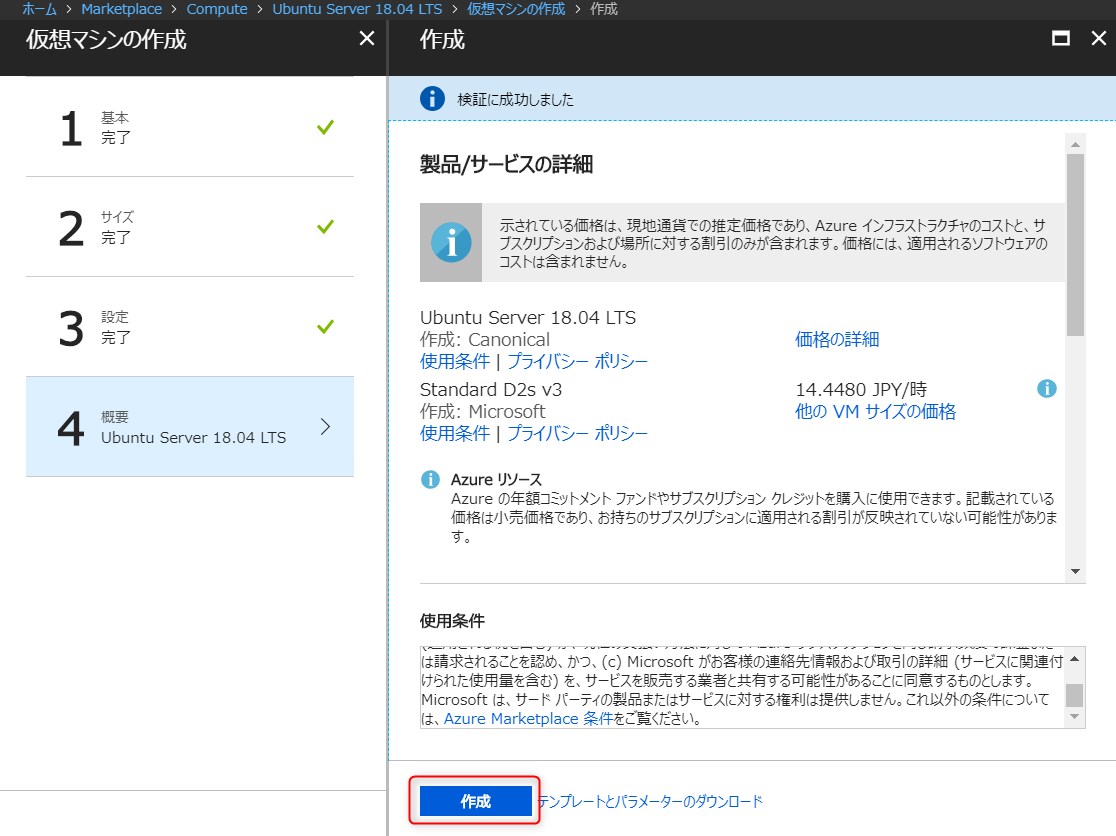Viewport: 1116px width, 836px height.
Task: Click the 使用条件 section heading
Action: point(452,620)
